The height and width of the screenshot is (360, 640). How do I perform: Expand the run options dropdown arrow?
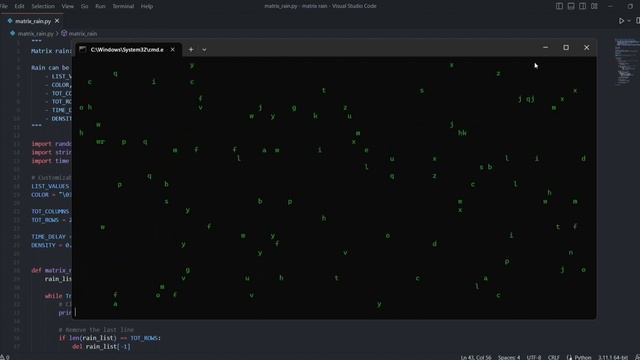pyautogui.click(x=629, y=21)
